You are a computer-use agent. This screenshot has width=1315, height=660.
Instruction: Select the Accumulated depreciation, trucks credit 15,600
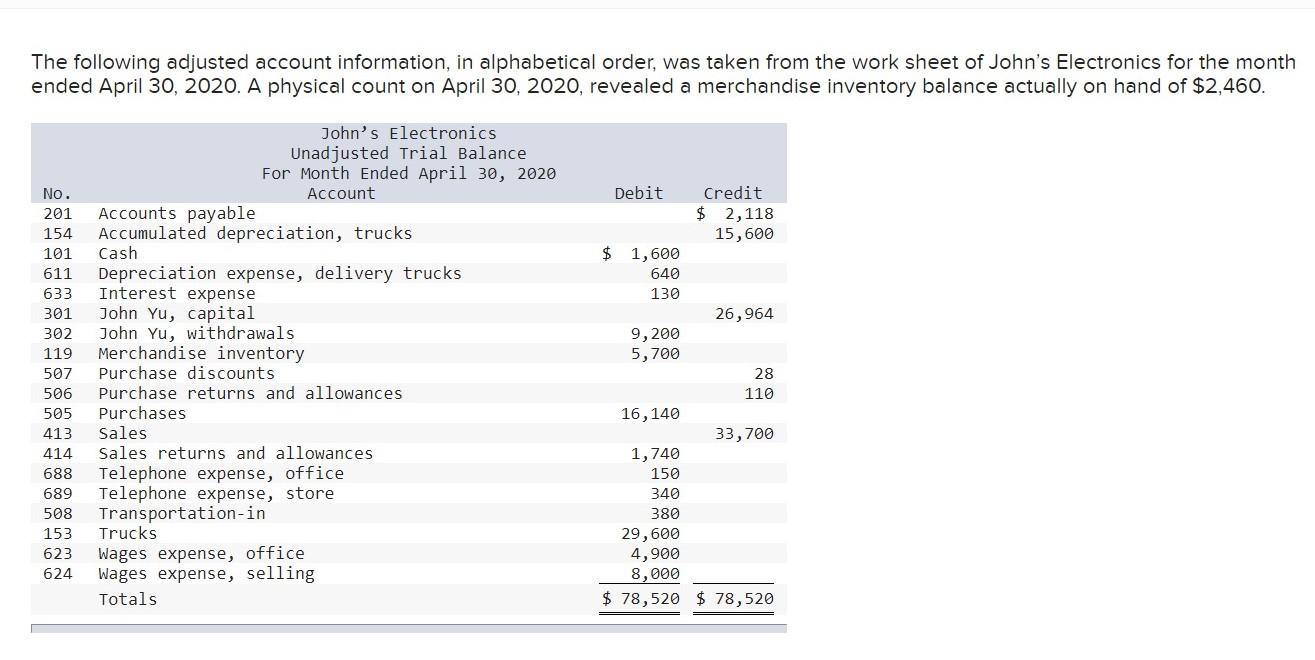pos(744,233)
